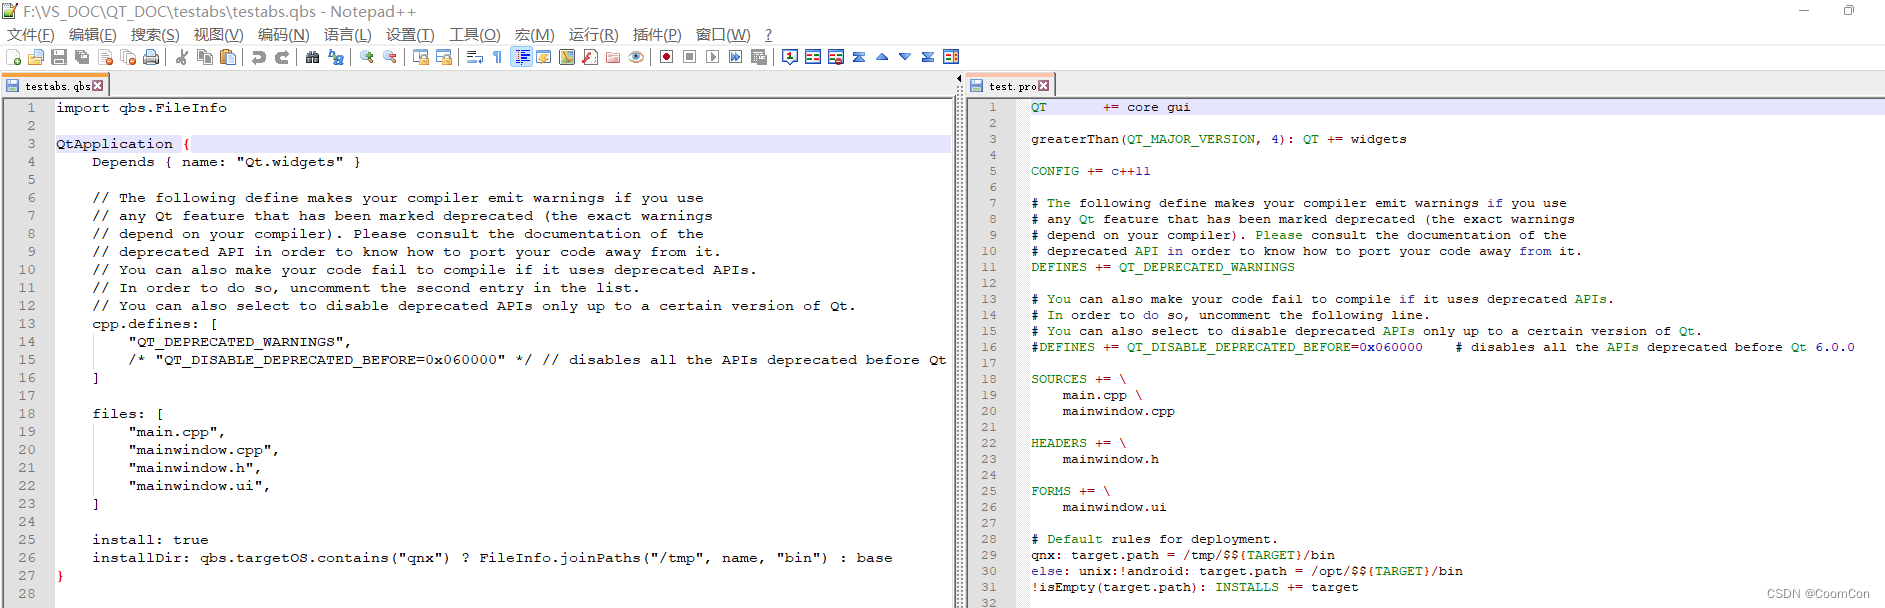Toggle the Compare navigation bar icon
The width and height of the screenshot is (1885, 608).
pyautogui.click(x=951, y=57)
